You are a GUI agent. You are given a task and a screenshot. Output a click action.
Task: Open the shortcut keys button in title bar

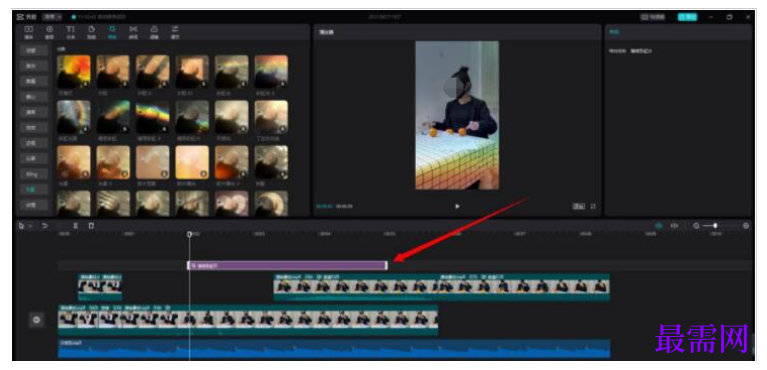(653, 17)
